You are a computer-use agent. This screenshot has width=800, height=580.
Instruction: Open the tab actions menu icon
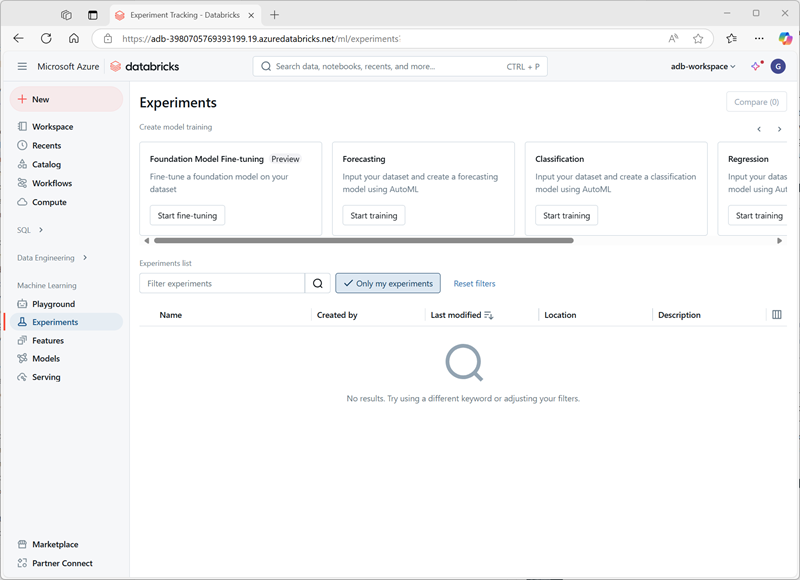(92, 15)
